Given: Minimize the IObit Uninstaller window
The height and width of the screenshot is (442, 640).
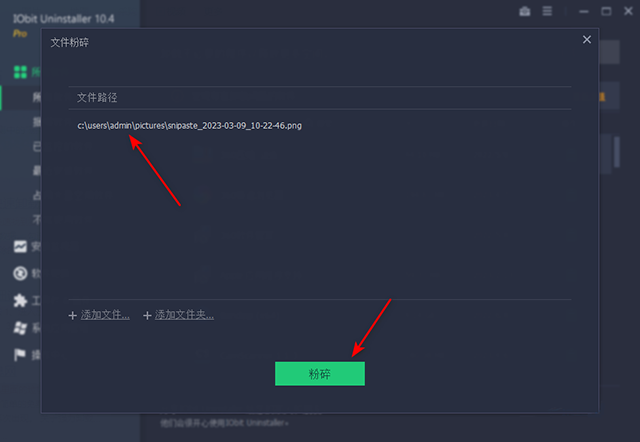Looking at the screenshot, I should [584, 11].
